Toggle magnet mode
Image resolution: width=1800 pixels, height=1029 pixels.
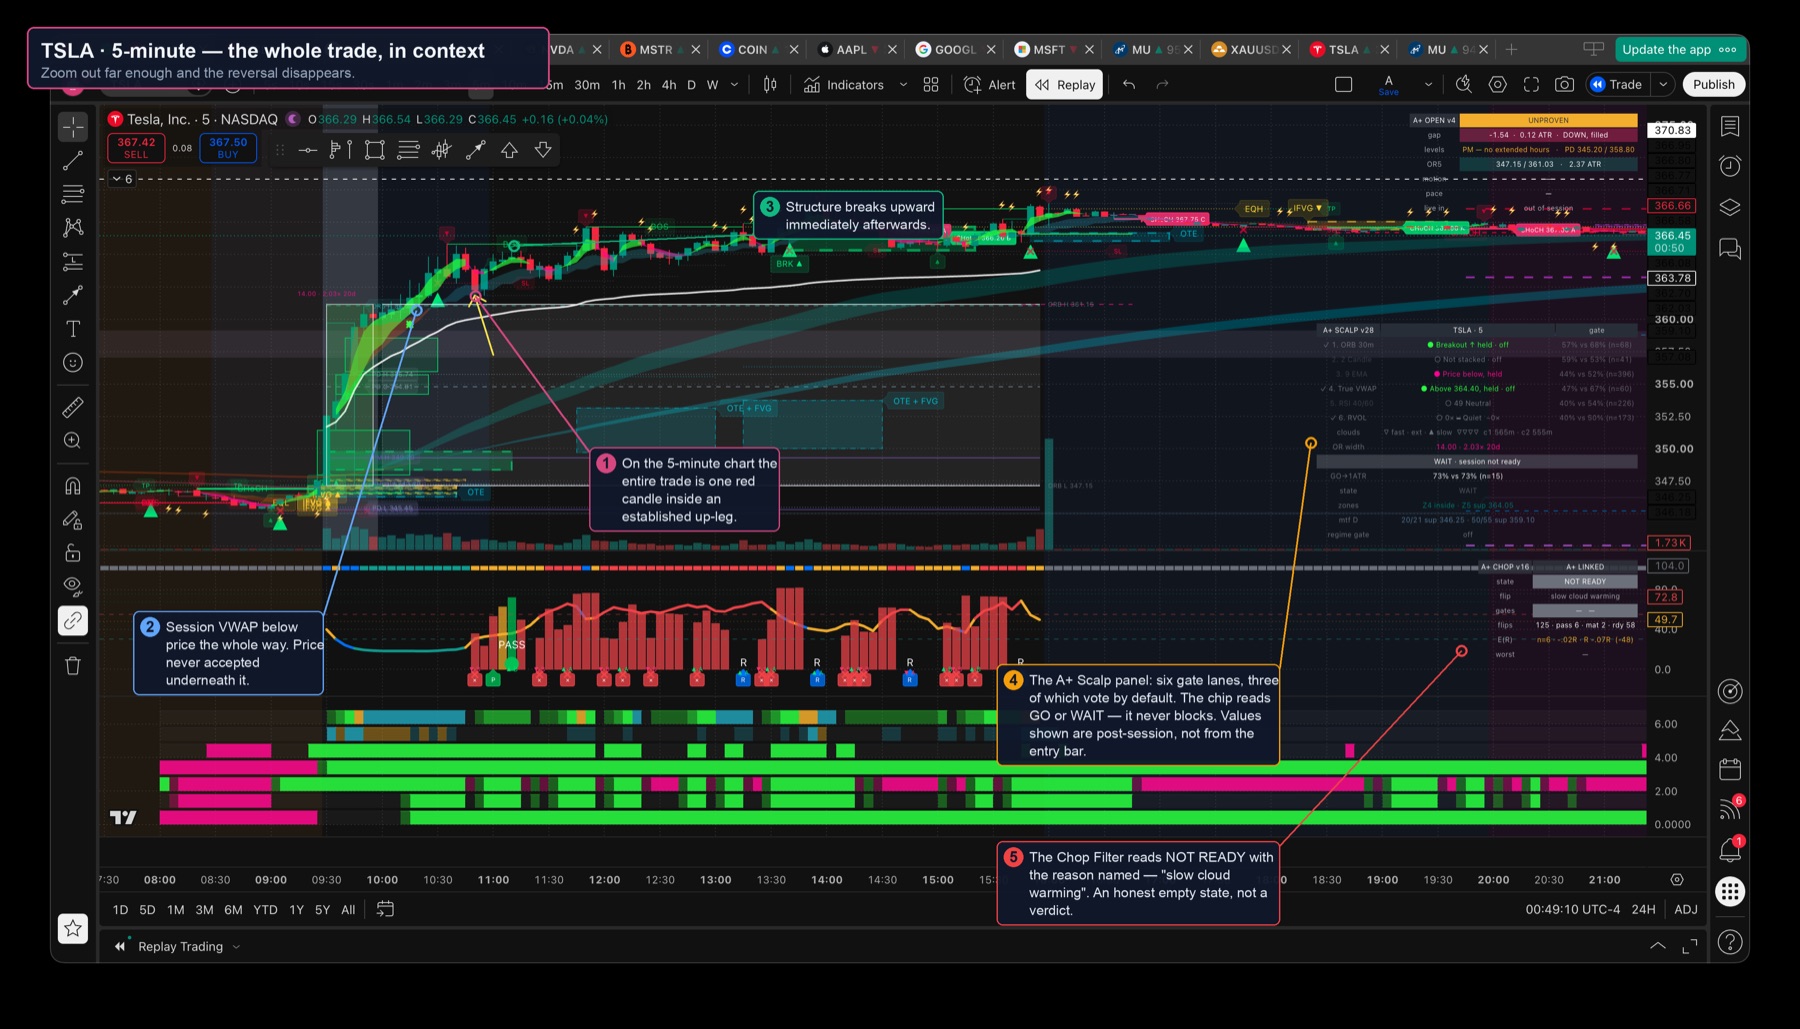point(73,486)
